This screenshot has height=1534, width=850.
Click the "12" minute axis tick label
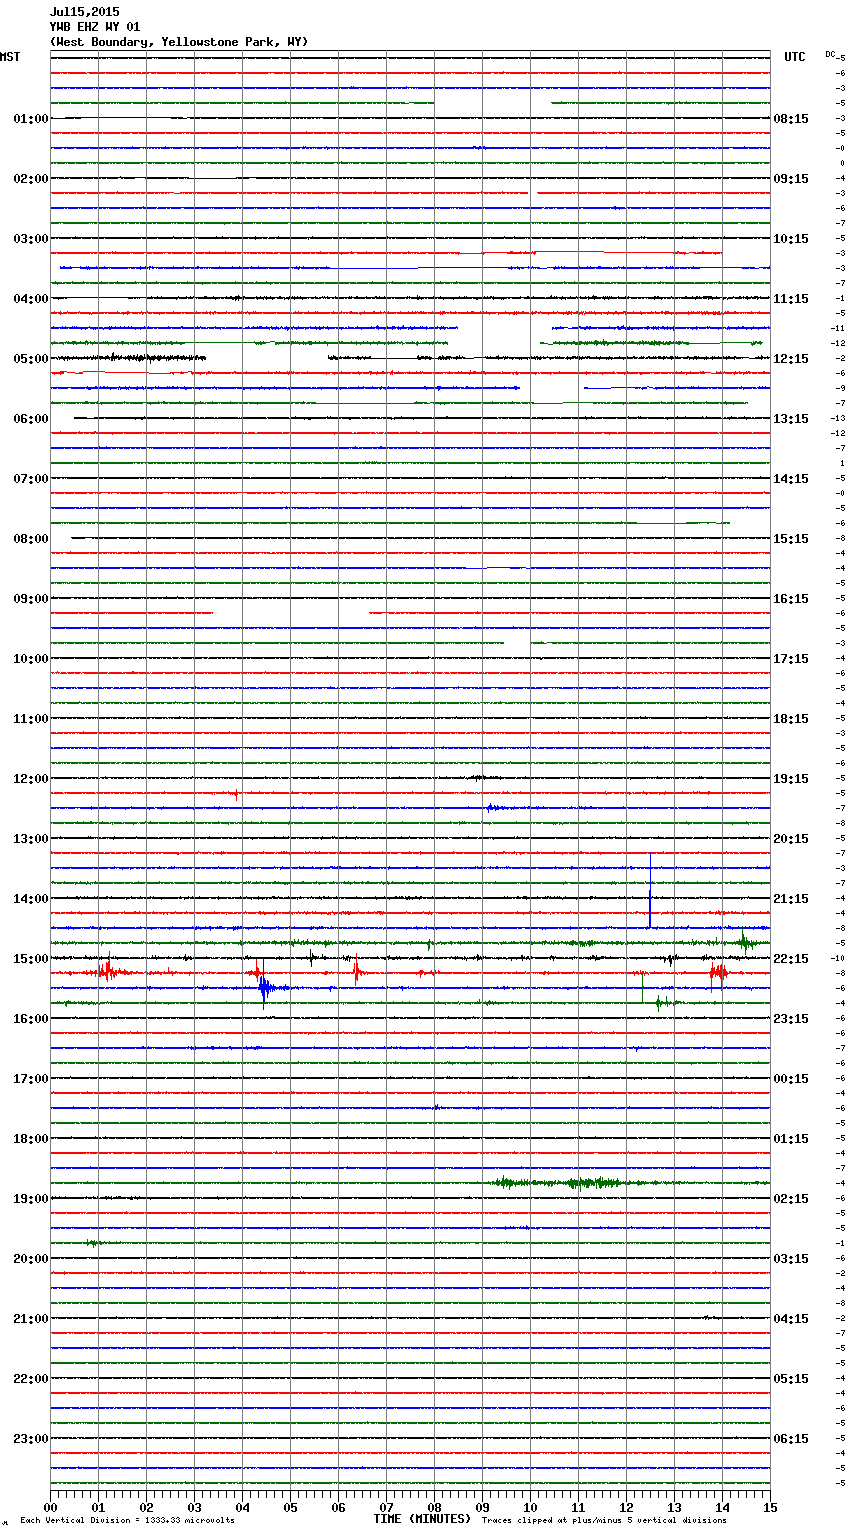tap(626, 1507)
